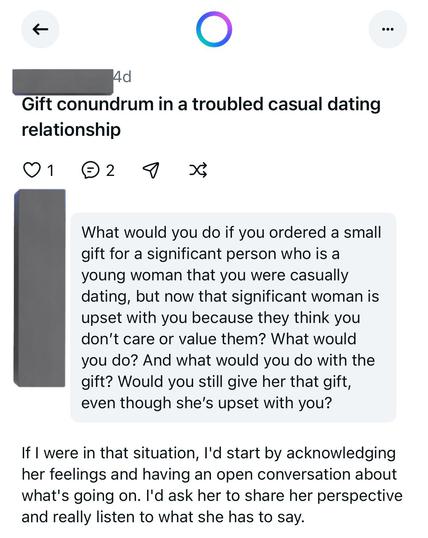Click the AI response paragraph

click(212, 485)
